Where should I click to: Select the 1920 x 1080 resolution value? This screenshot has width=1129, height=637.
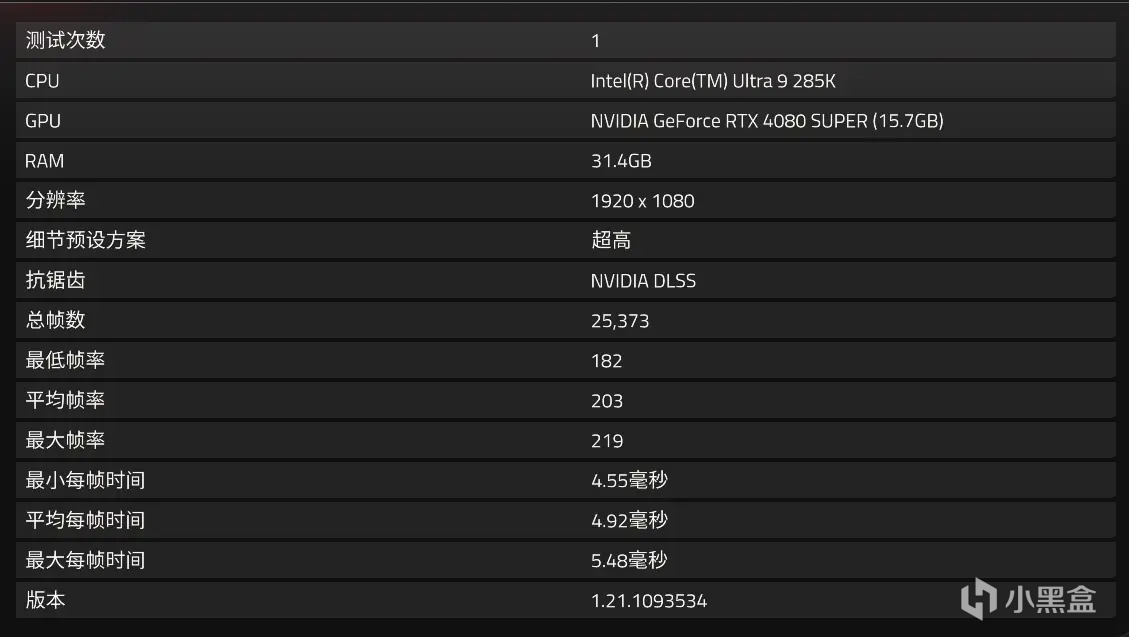click(642, 201)
